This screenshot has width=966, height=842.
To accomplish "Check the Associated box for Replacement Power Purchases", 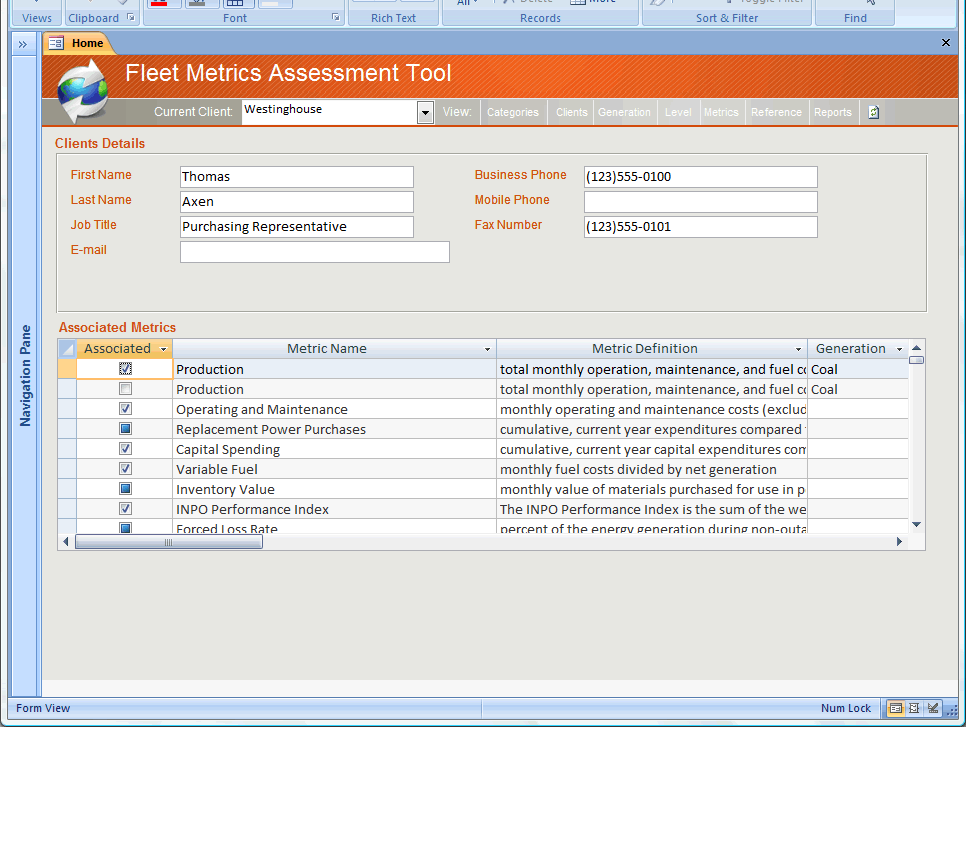I will coord(125,429).
